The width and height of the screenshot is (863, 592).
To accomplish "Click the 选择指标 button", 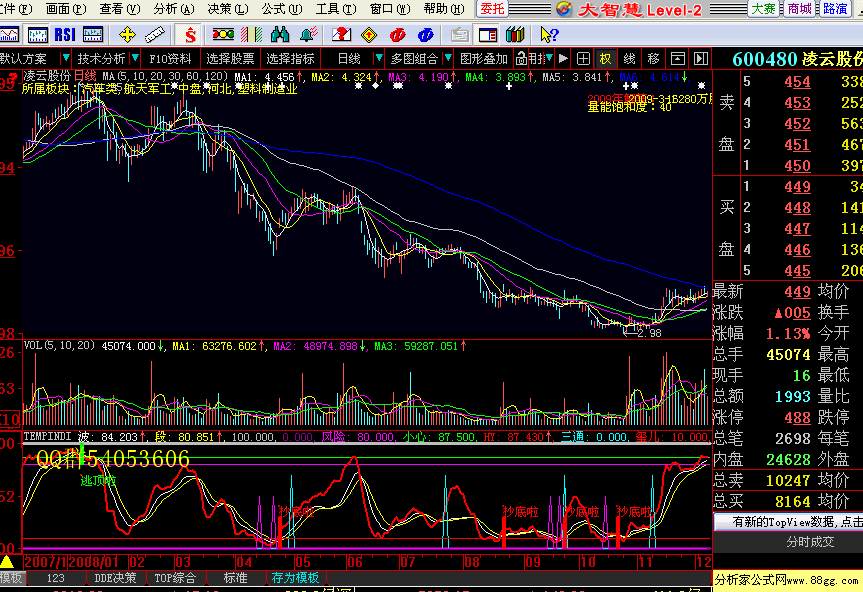I will coord(290,58).
